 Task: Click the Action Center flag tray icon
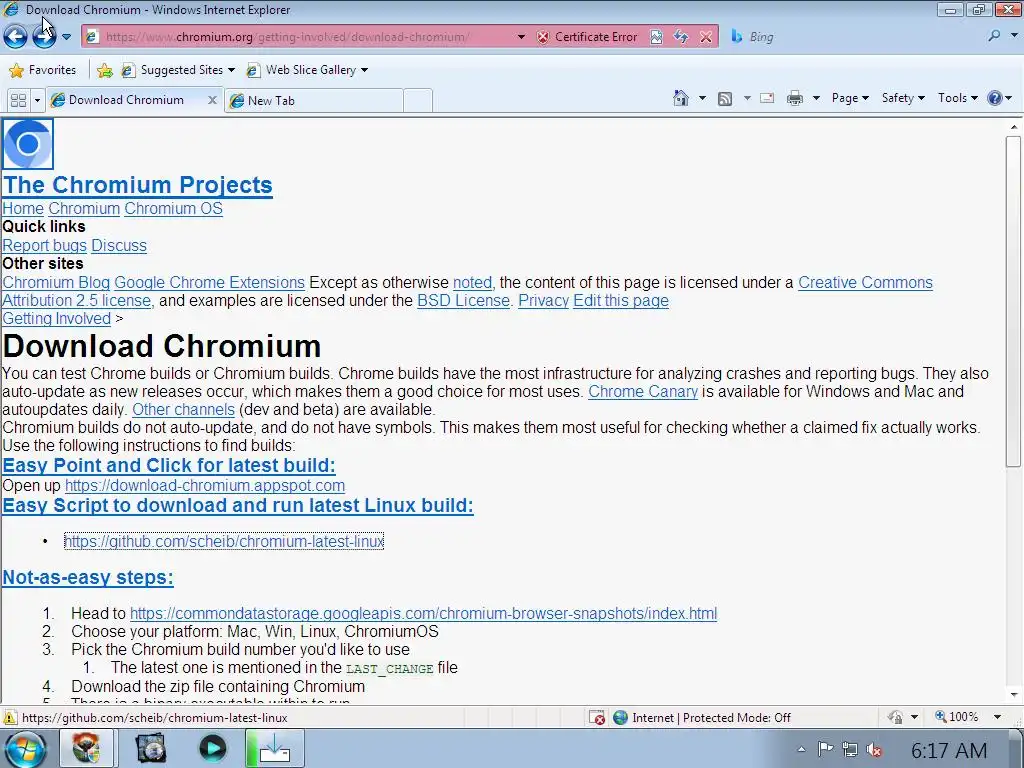pos(825,749)
